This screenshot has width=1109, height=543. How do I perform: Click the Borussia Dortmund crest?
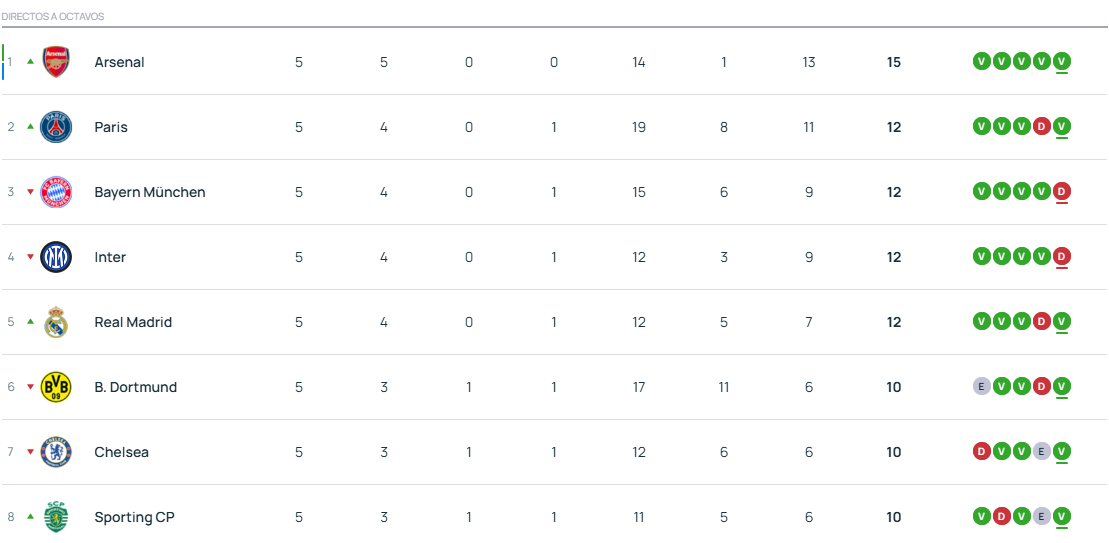(56, 387)
